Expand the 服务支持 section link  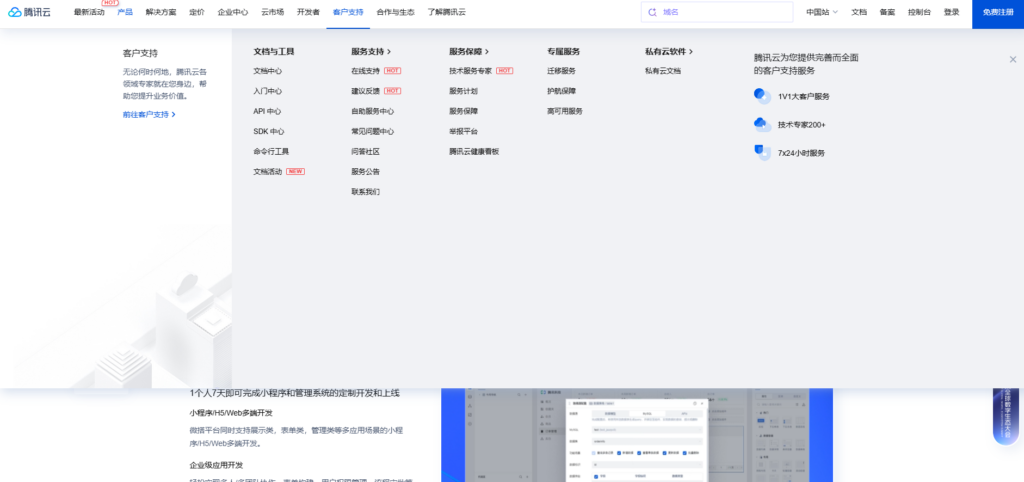371,51
